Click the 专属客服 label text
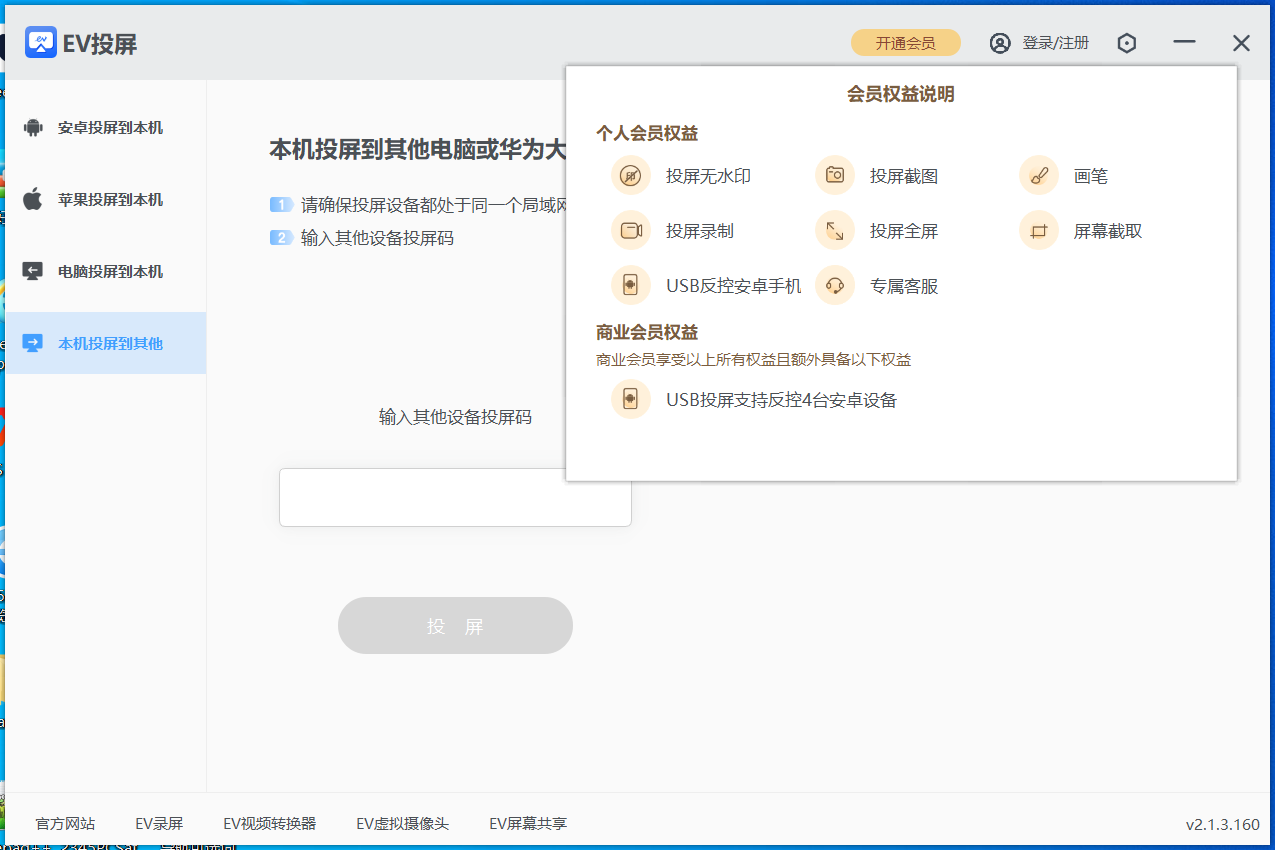Viewport: 1275px width, 850px height. pos(904,286)
